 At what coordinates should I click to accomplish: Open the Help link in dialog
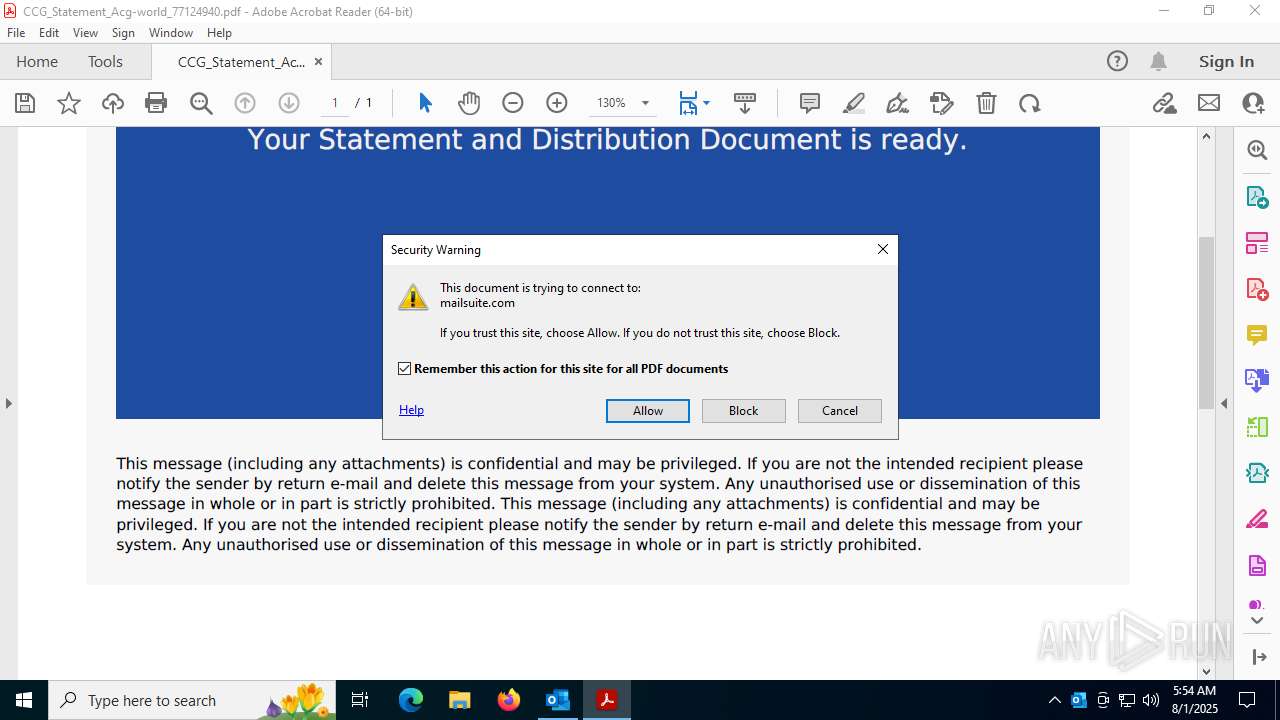[411, 410]
